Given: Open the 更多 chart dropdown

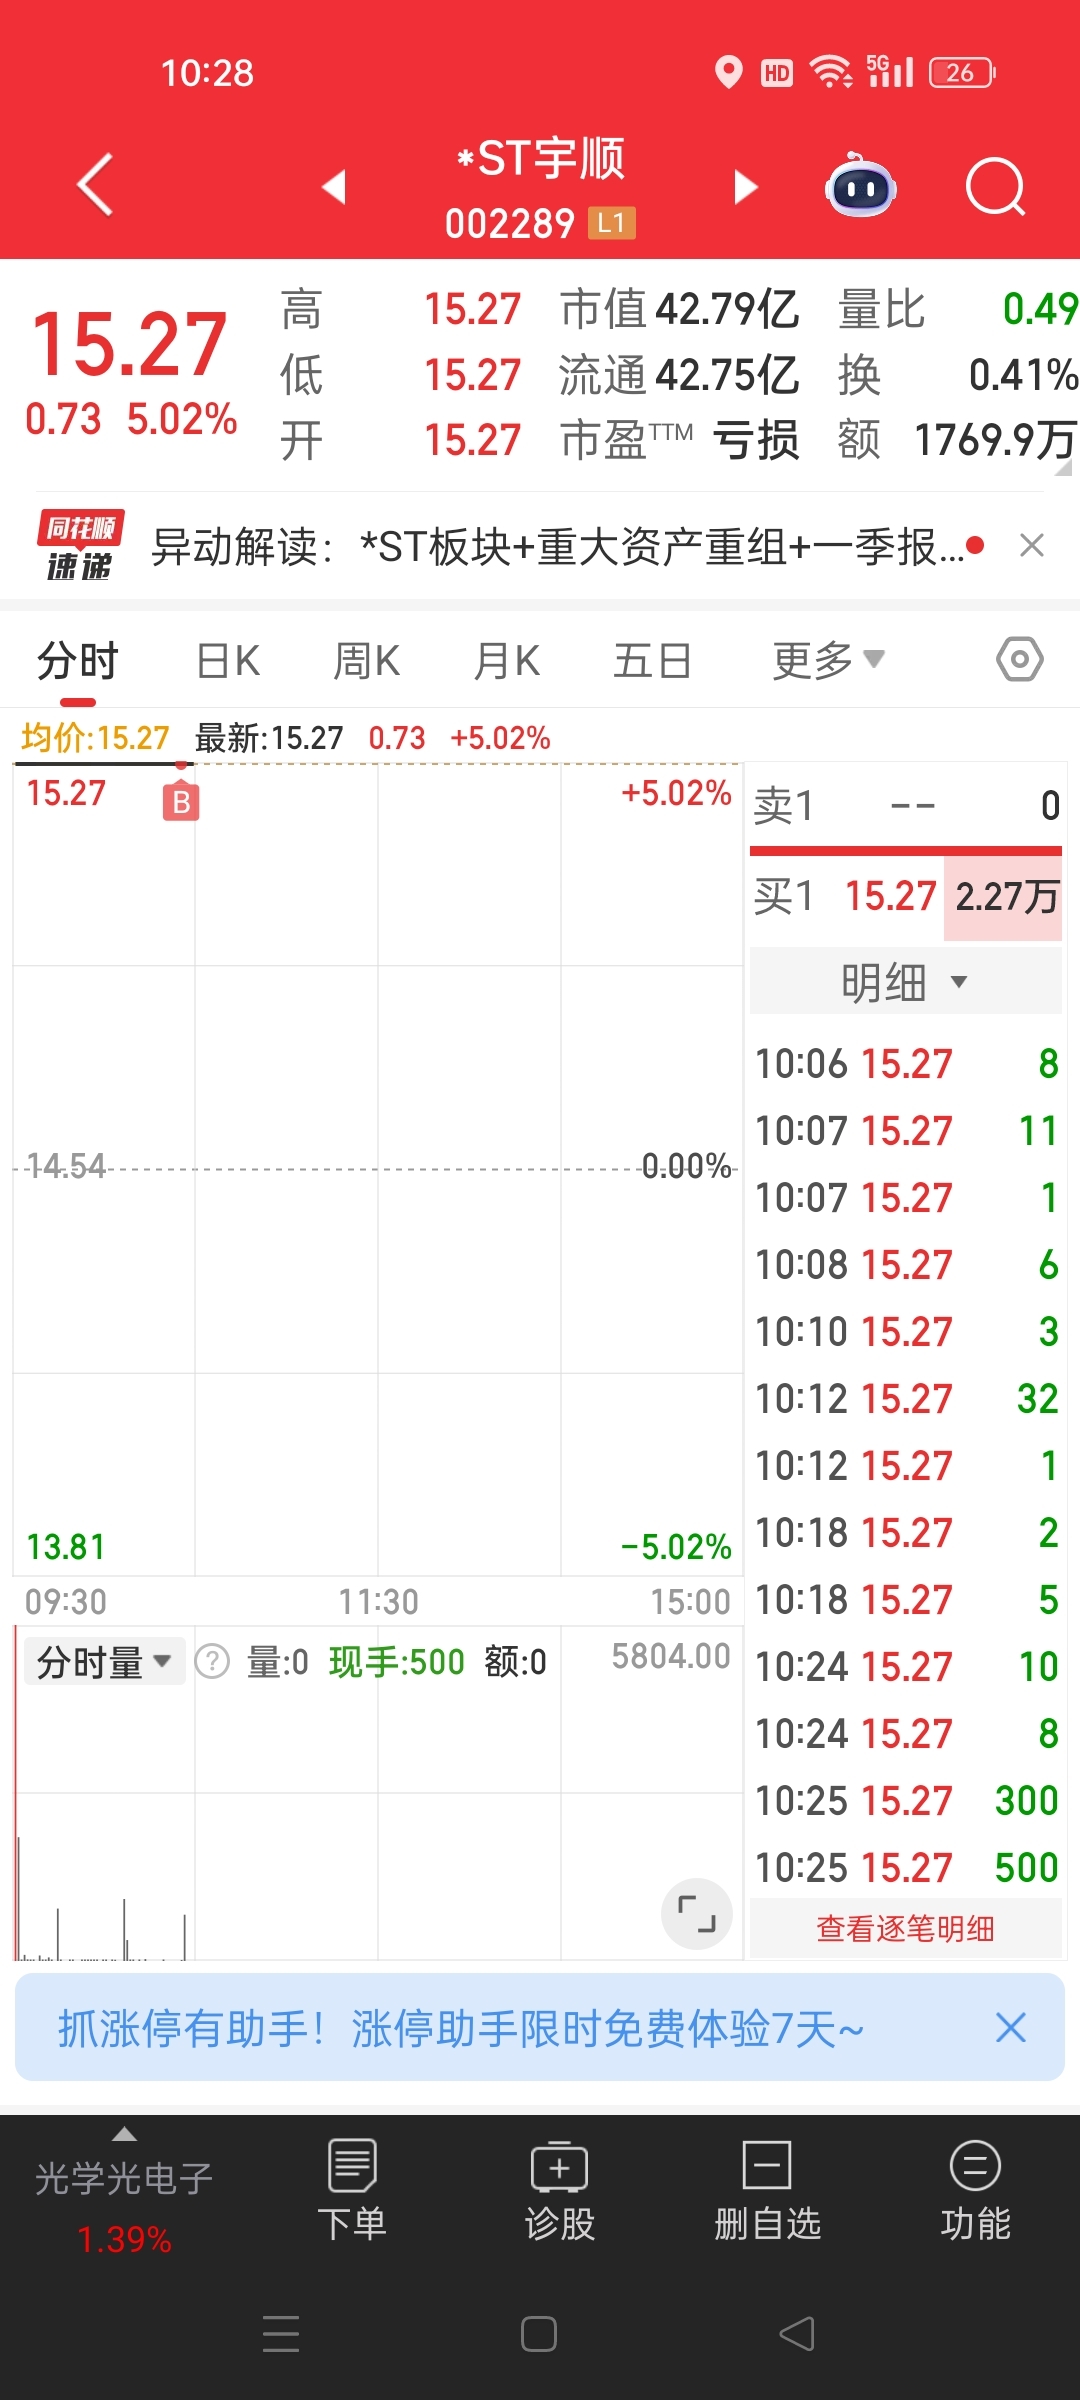Looking at the screenshot, I should 828,660.
